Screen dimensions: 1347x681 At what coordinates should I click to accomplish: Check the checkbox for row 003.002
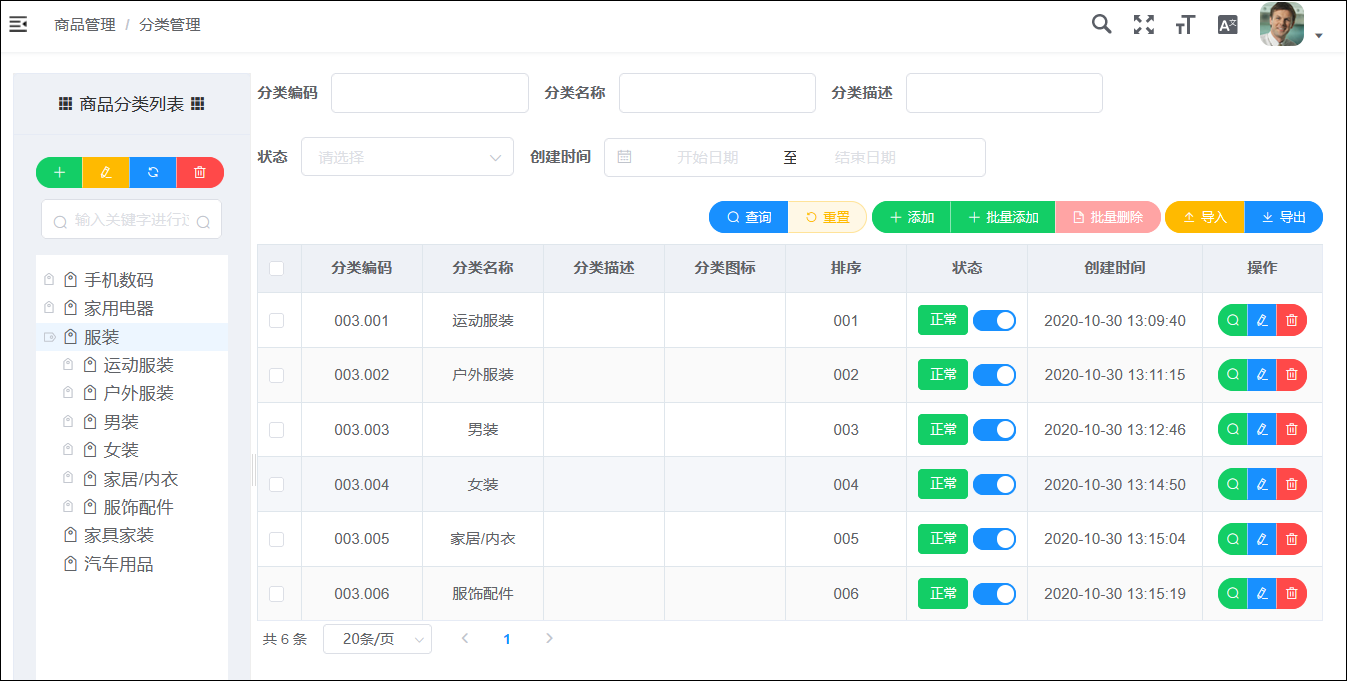coord(277,375)
